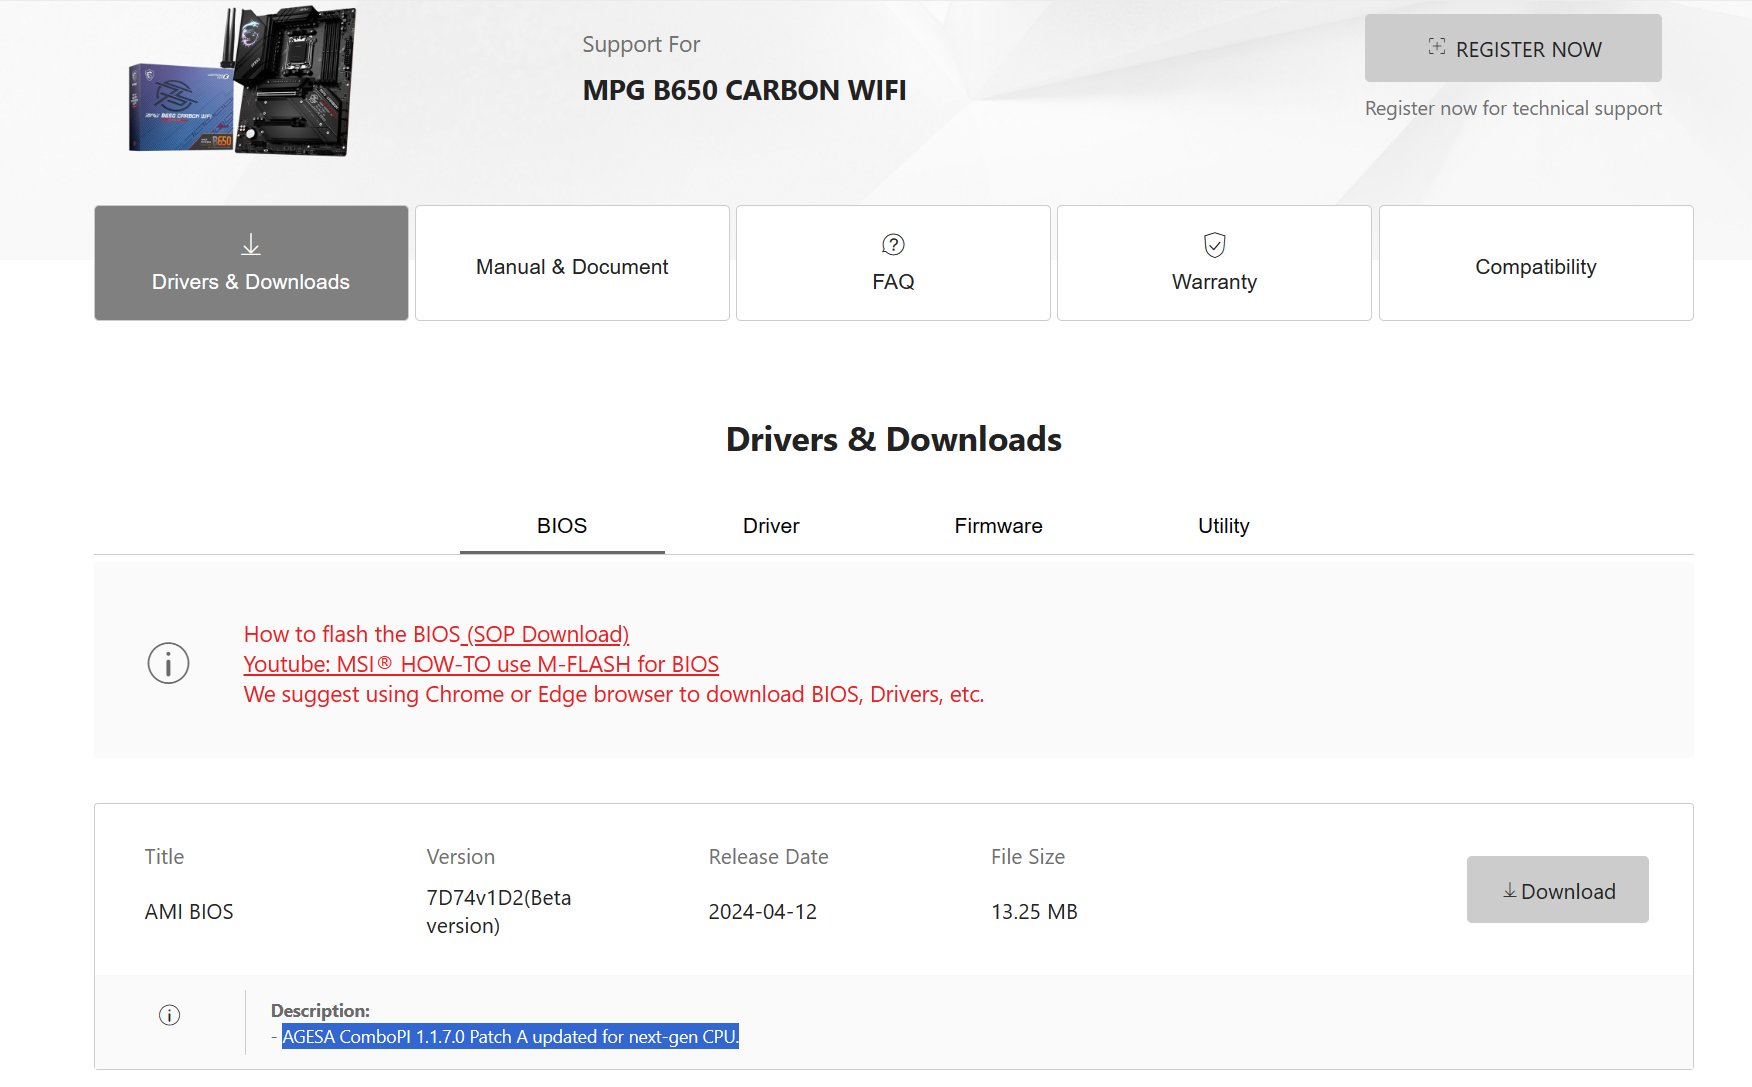
Task: Click the info icon in the BIOS flashing notice
Action: (168, 663)
